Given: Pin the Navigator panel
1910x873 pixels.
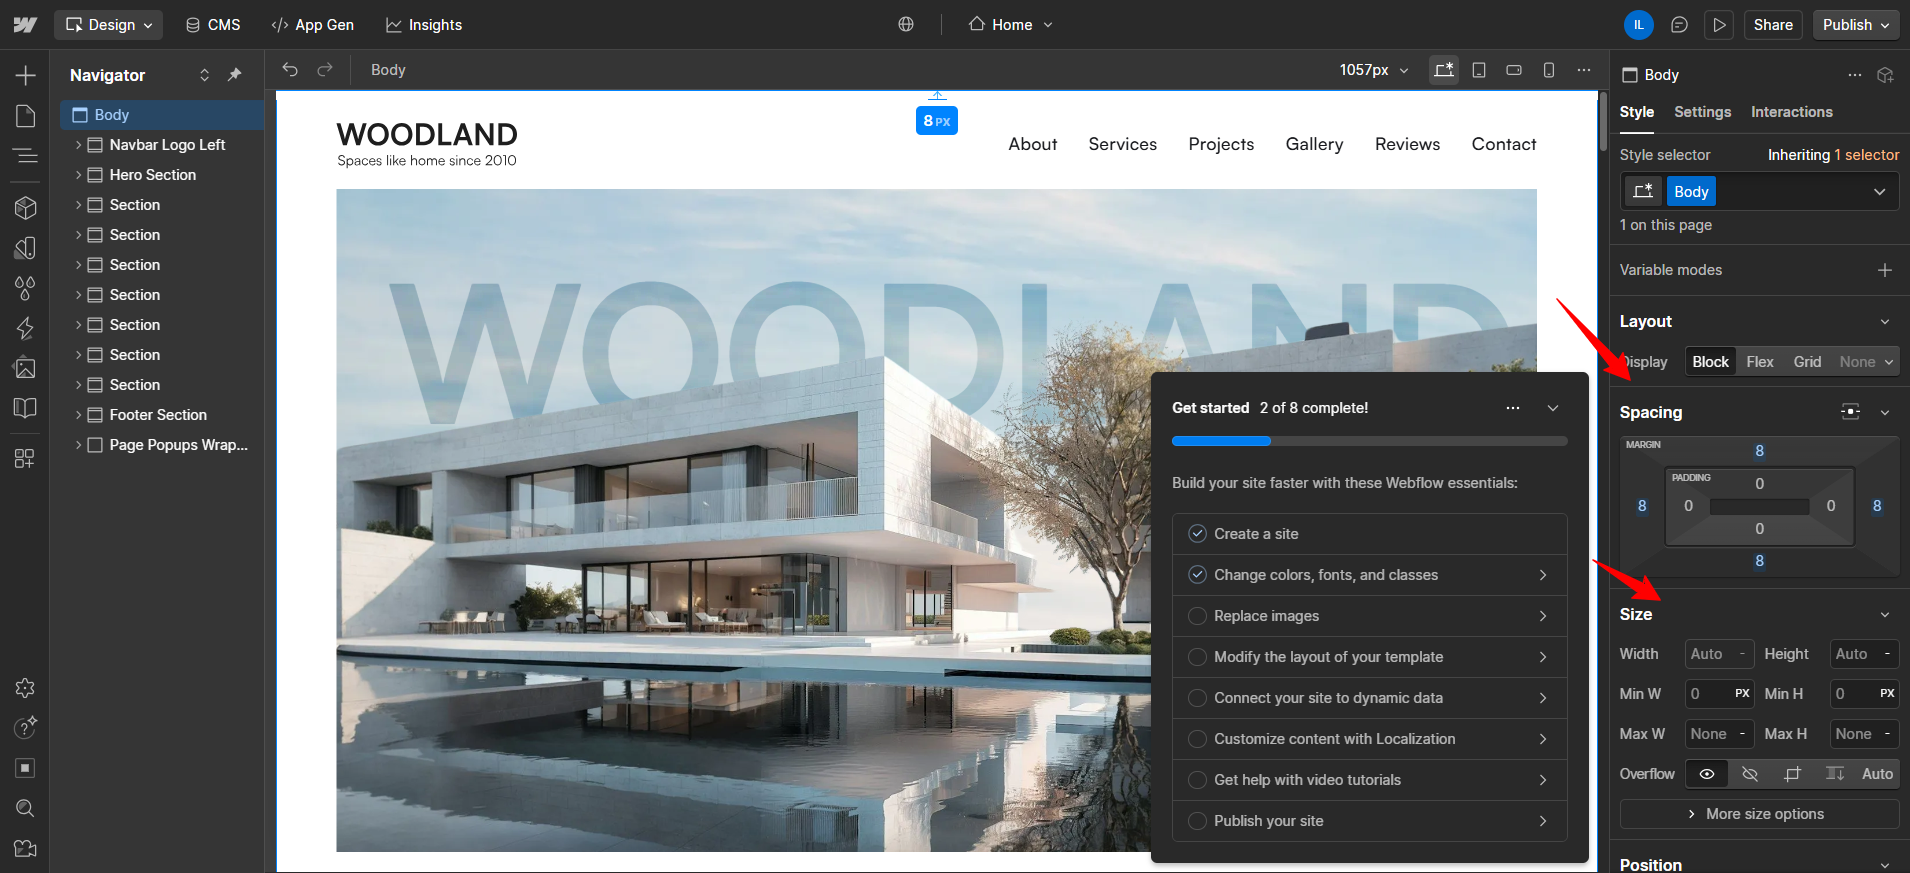Looking at the screenshot, I should coord(235,75).
